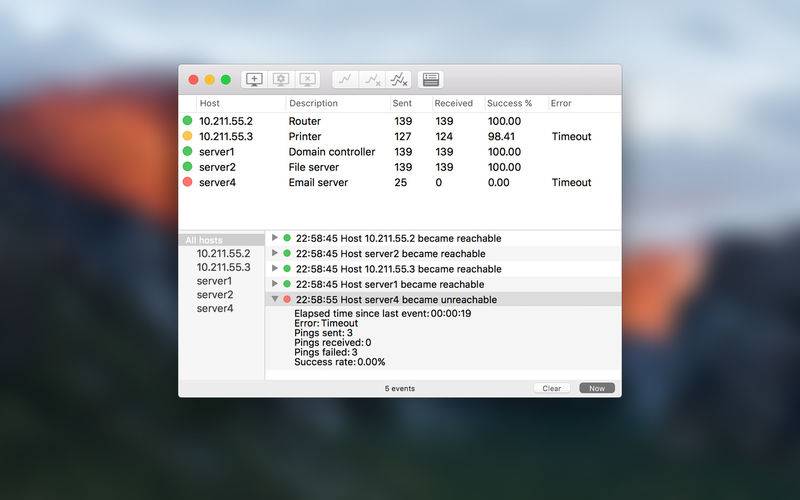Expand the 10.211.55.3 became reachable event
This screenshot has width=800, height=500.
[x=274, y=268]
